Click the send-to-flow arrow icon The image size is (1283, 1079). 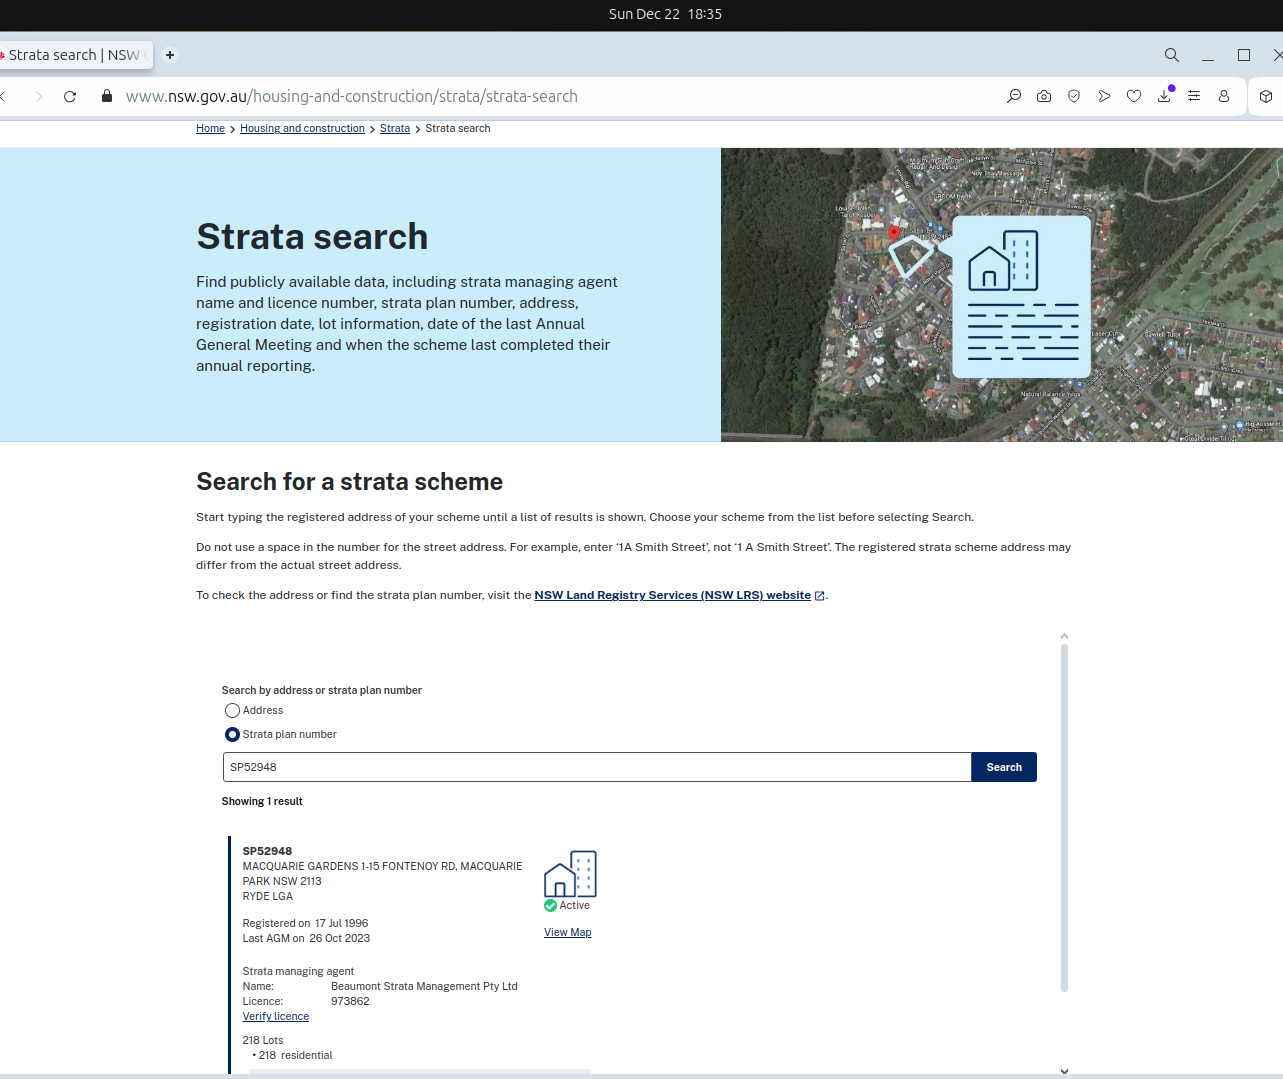(x=1104, y=96)
